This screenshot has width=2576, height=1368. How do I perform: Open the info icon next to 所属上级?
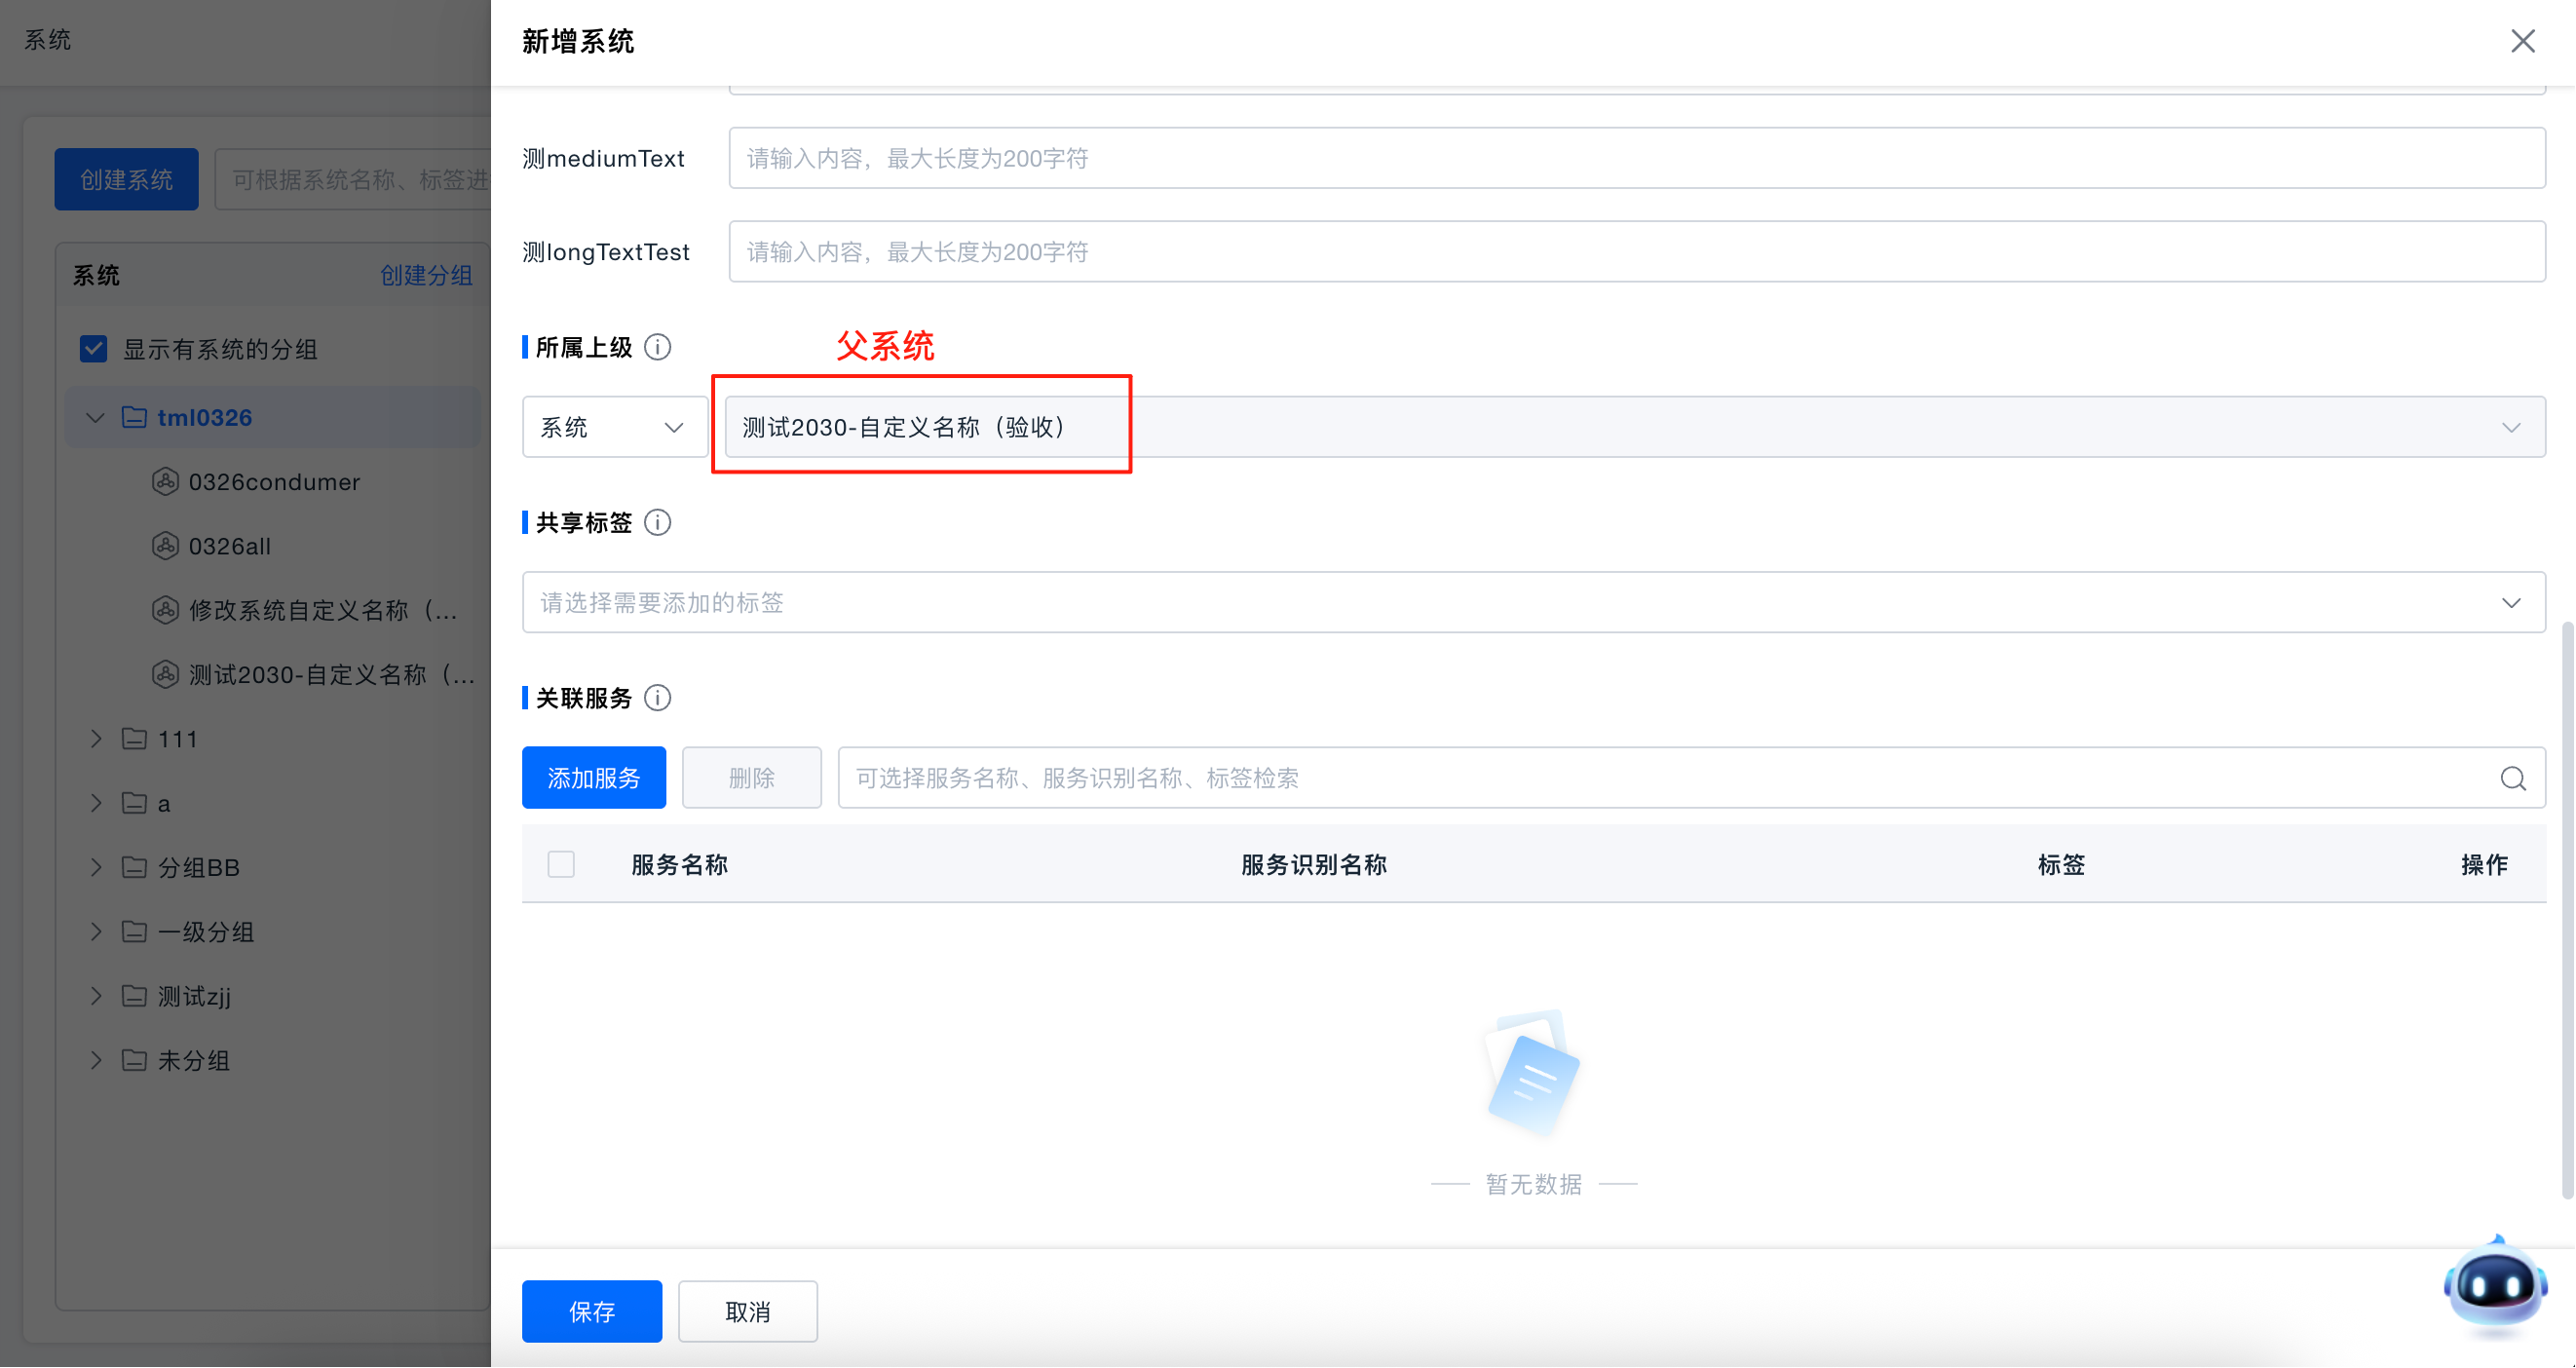[657, 347]
